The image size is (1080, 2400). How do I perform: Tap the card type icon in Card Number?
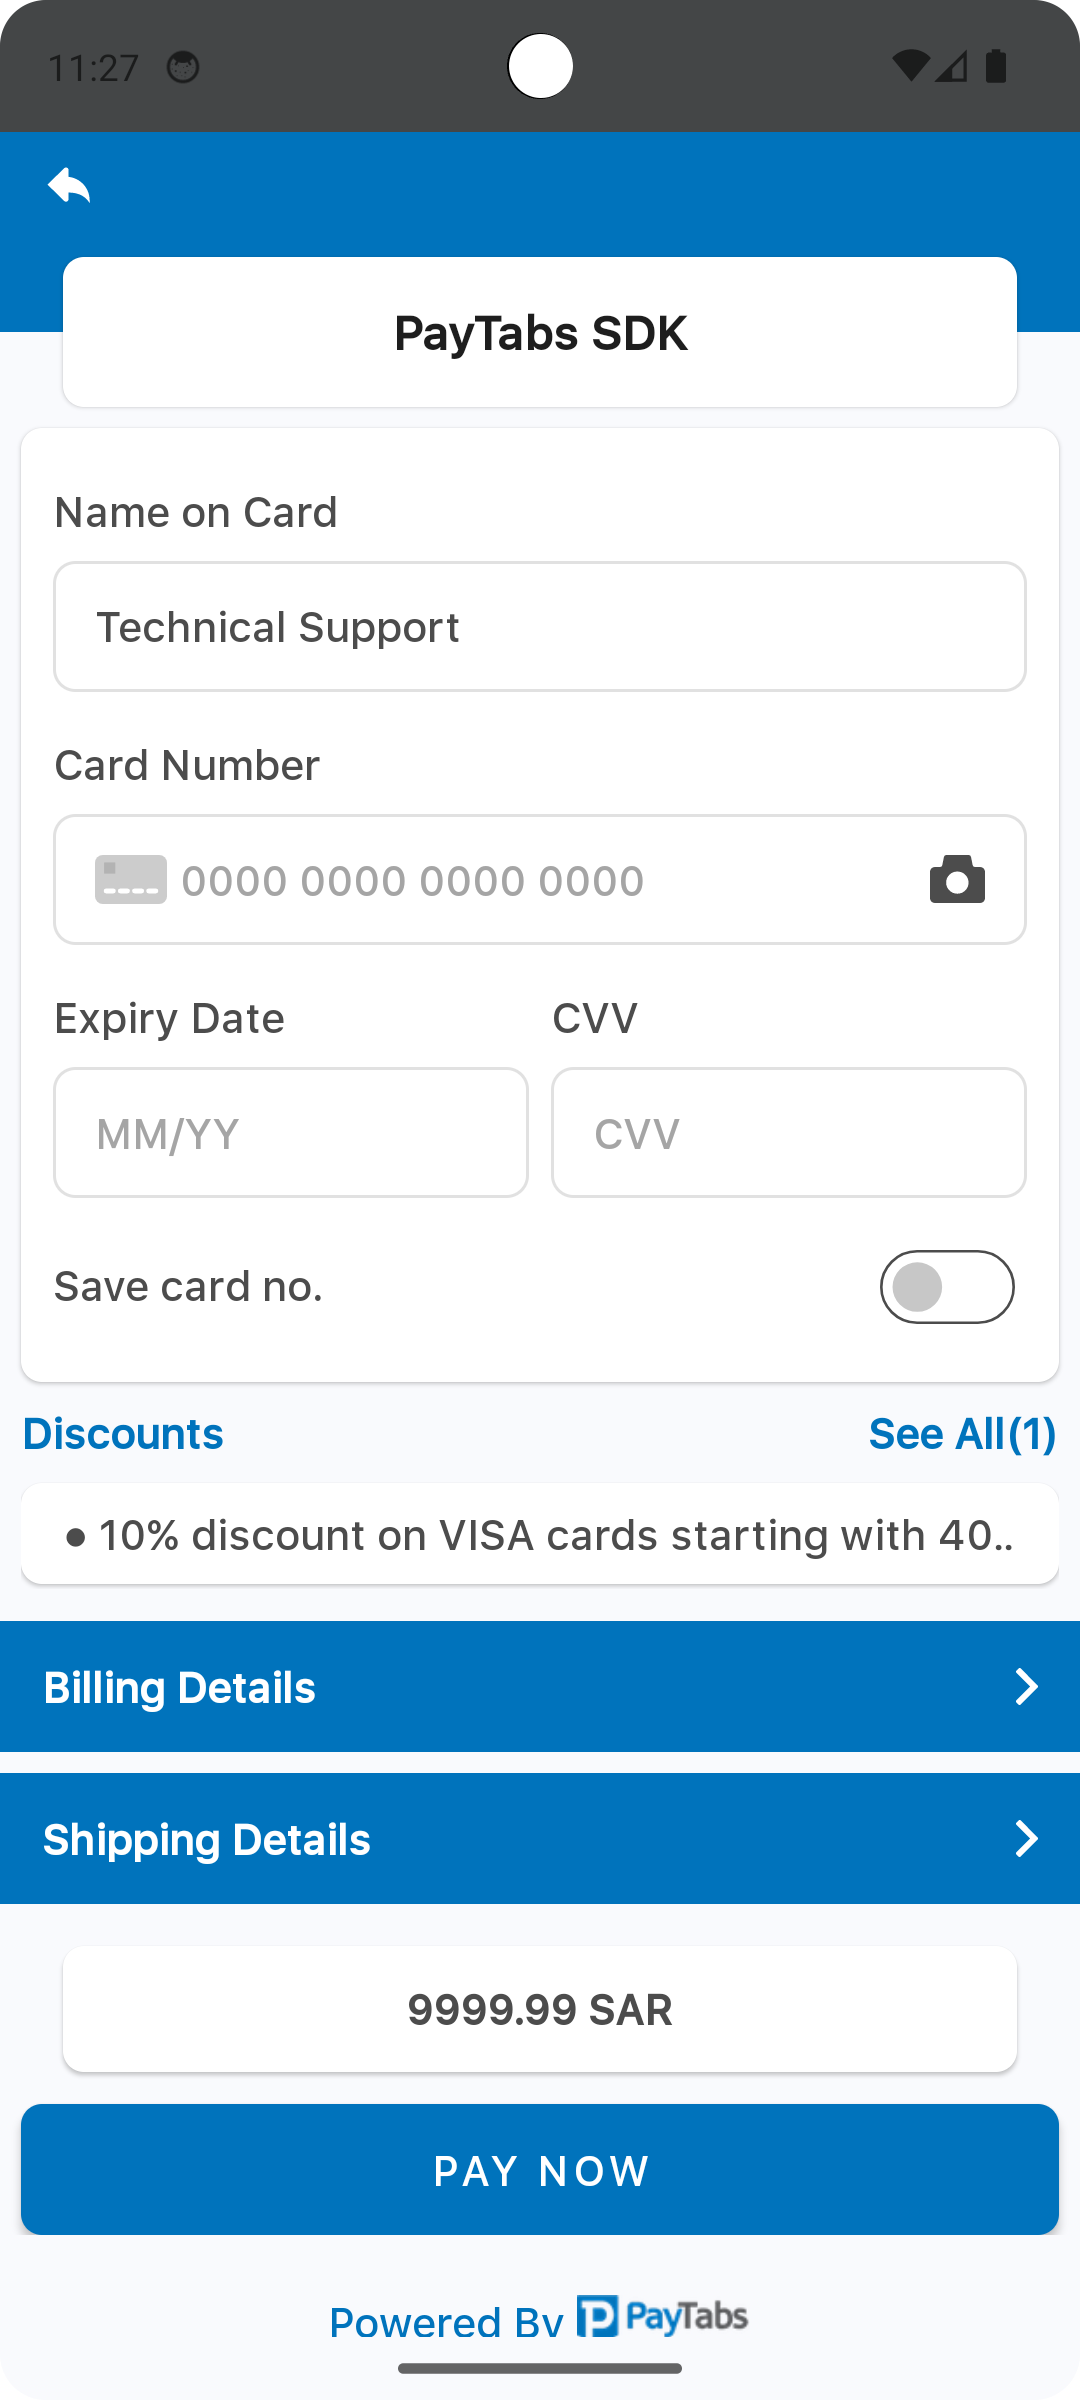click(131, 879)
